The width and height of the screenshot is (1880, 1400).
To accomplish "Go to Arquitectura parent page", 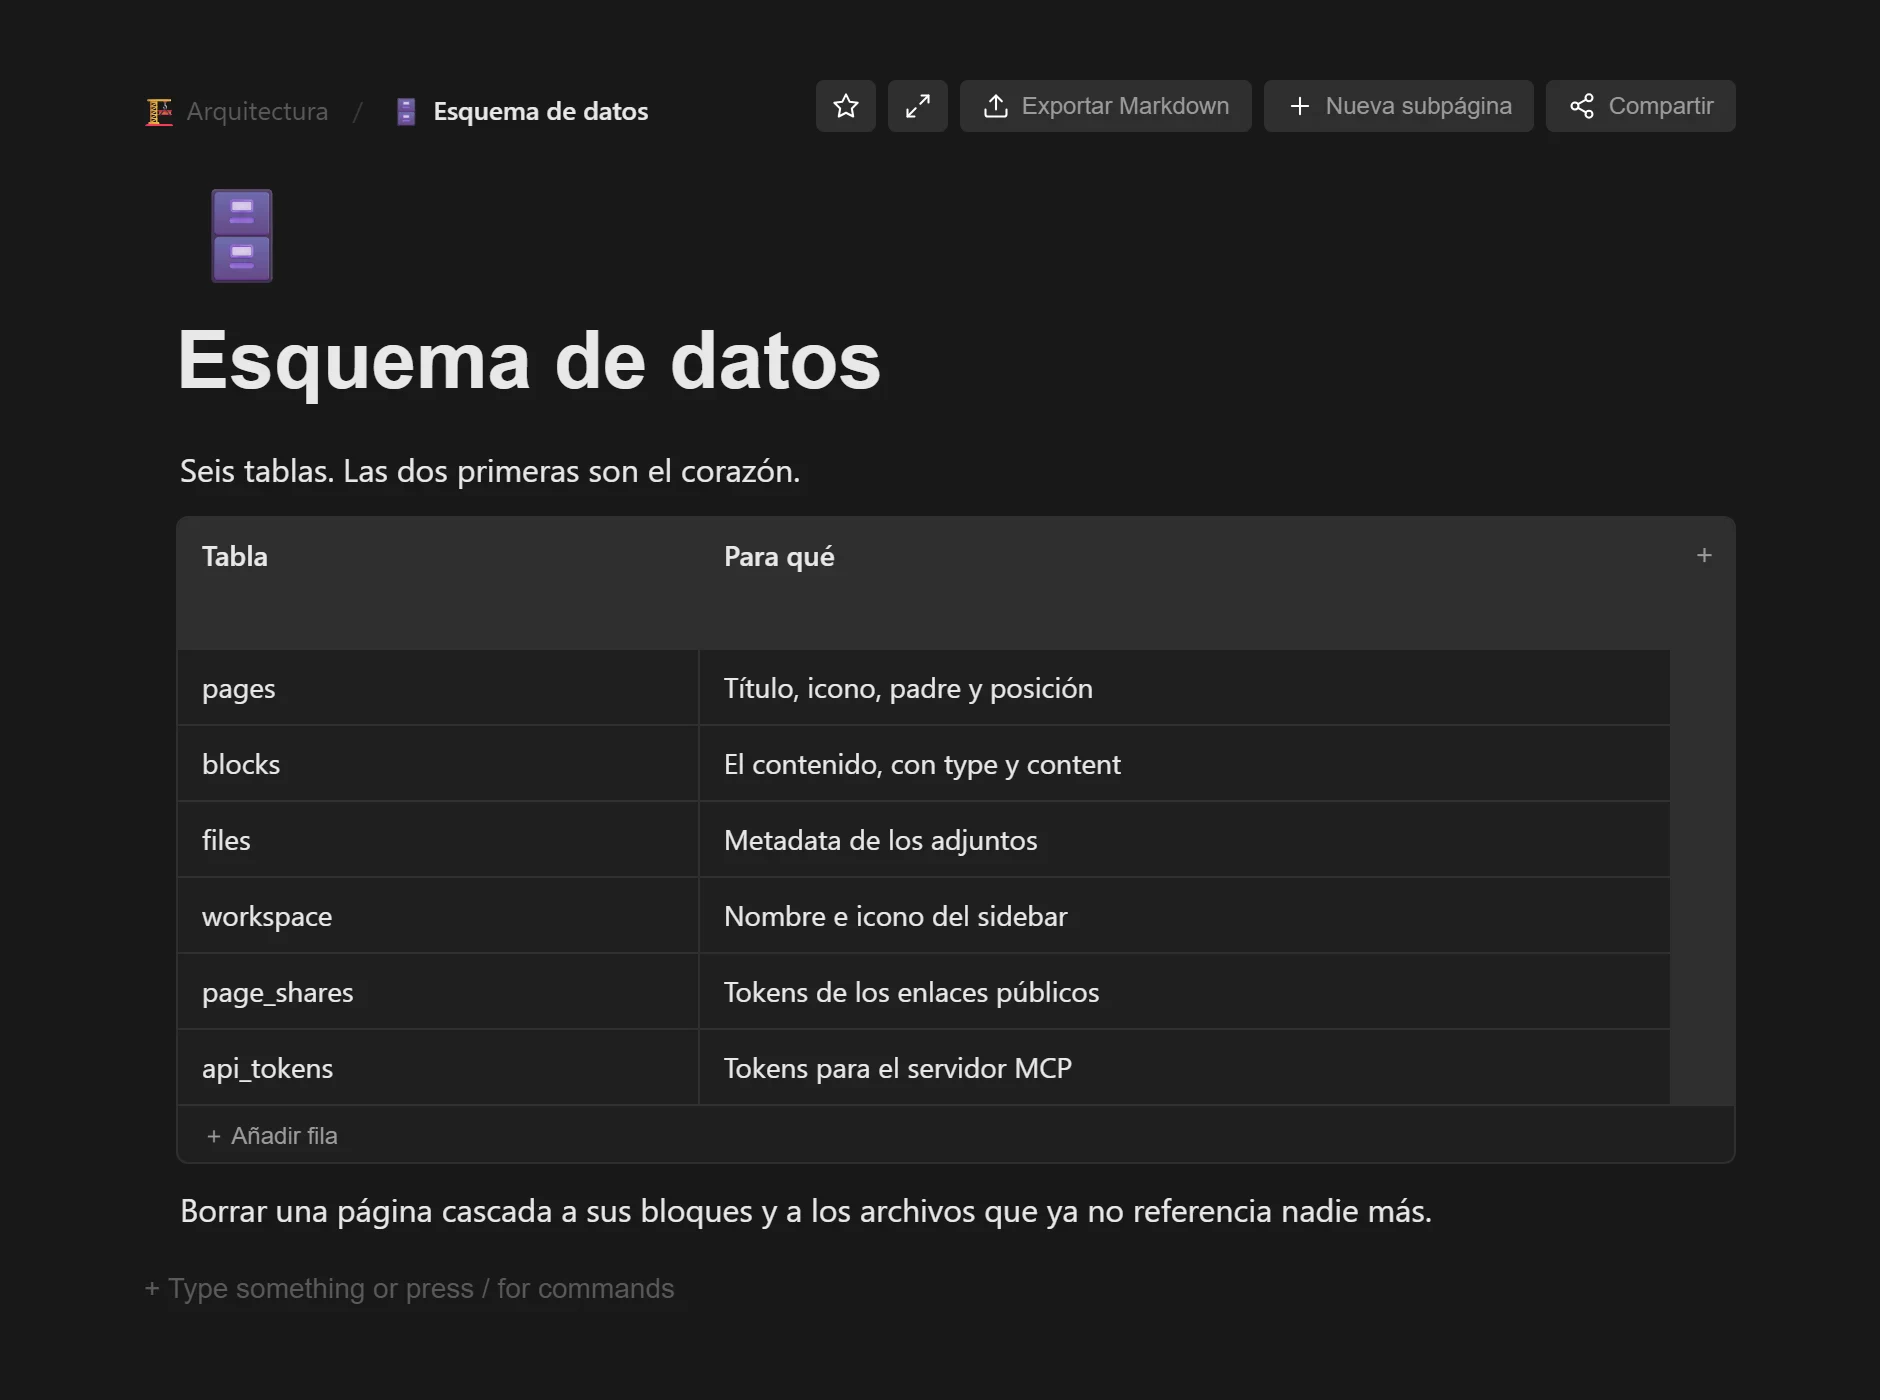I will 257,112.
